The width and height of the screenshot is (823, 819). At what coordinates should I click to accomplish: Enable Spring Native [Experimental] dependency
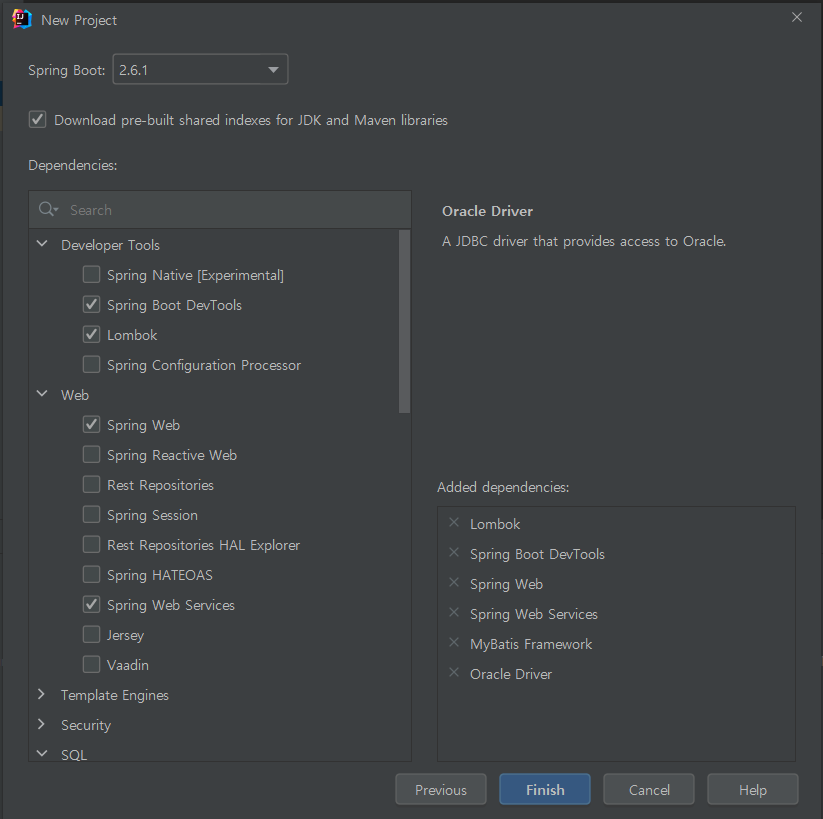point(91,275)
